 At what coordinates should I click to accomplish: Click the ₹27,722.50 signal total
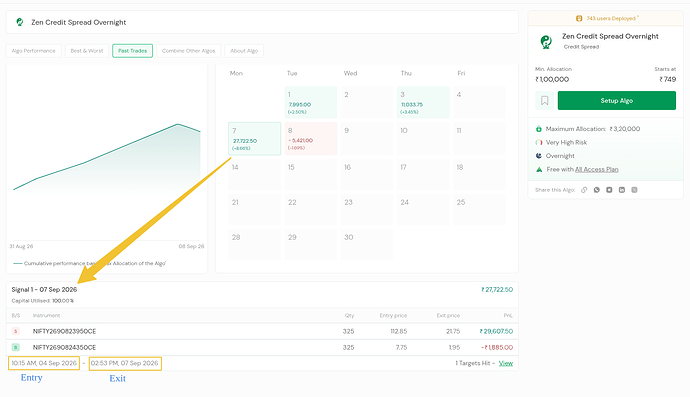[497, 290]
